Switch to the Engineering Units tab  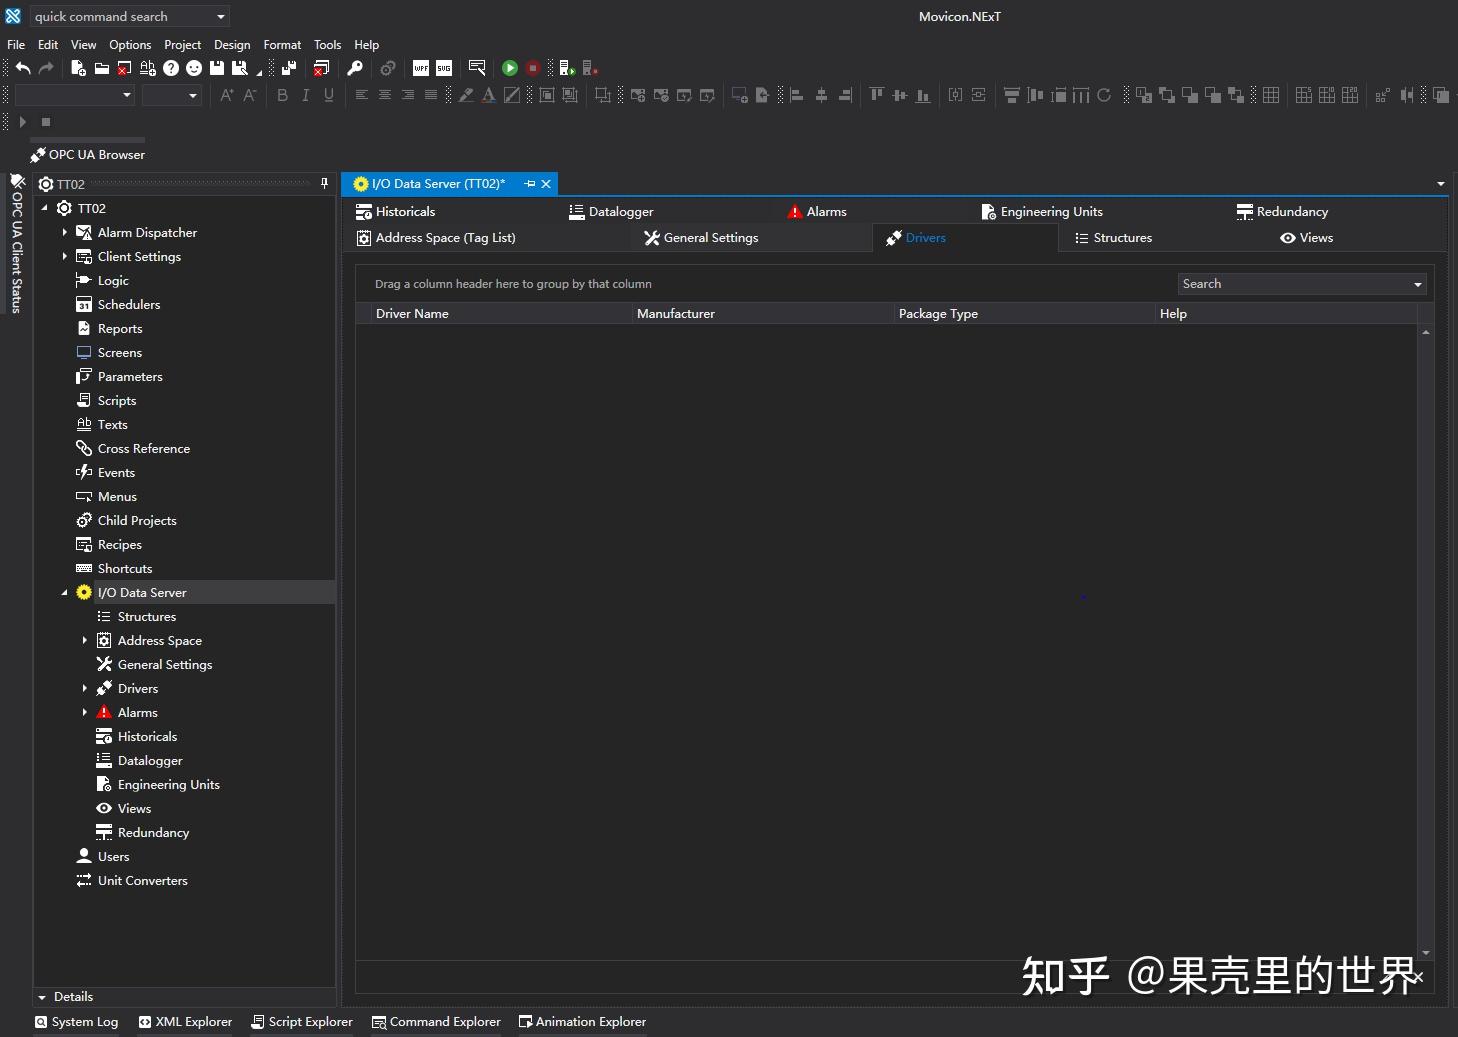1042,212
